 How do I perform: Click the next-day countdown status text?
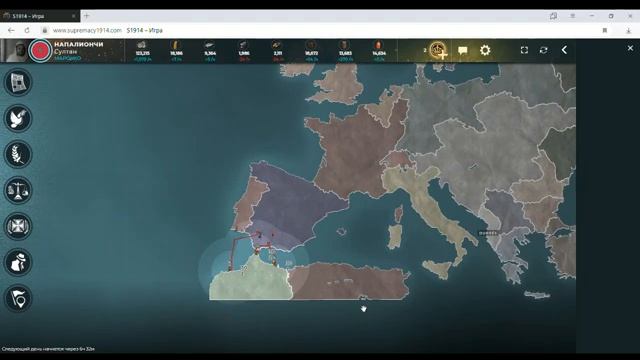[48, 349]
